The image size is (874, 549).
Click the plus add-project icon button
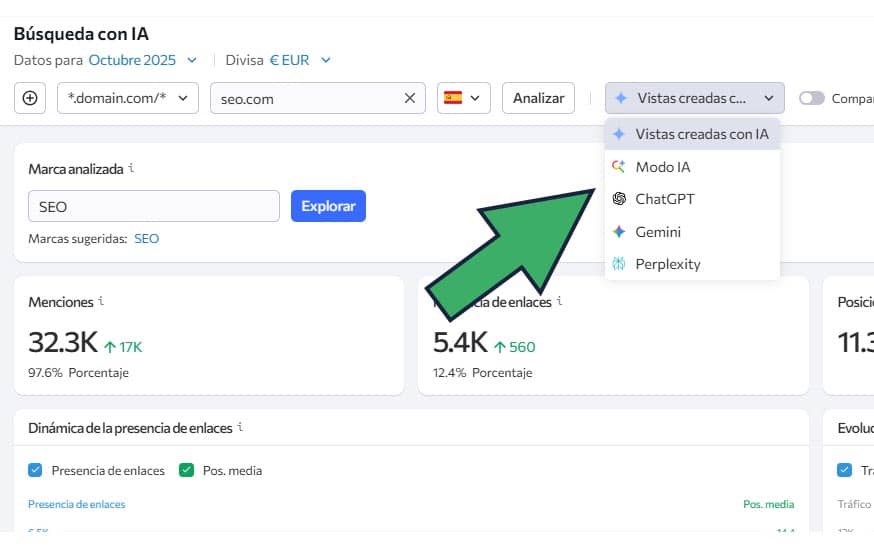coord(30,98)
